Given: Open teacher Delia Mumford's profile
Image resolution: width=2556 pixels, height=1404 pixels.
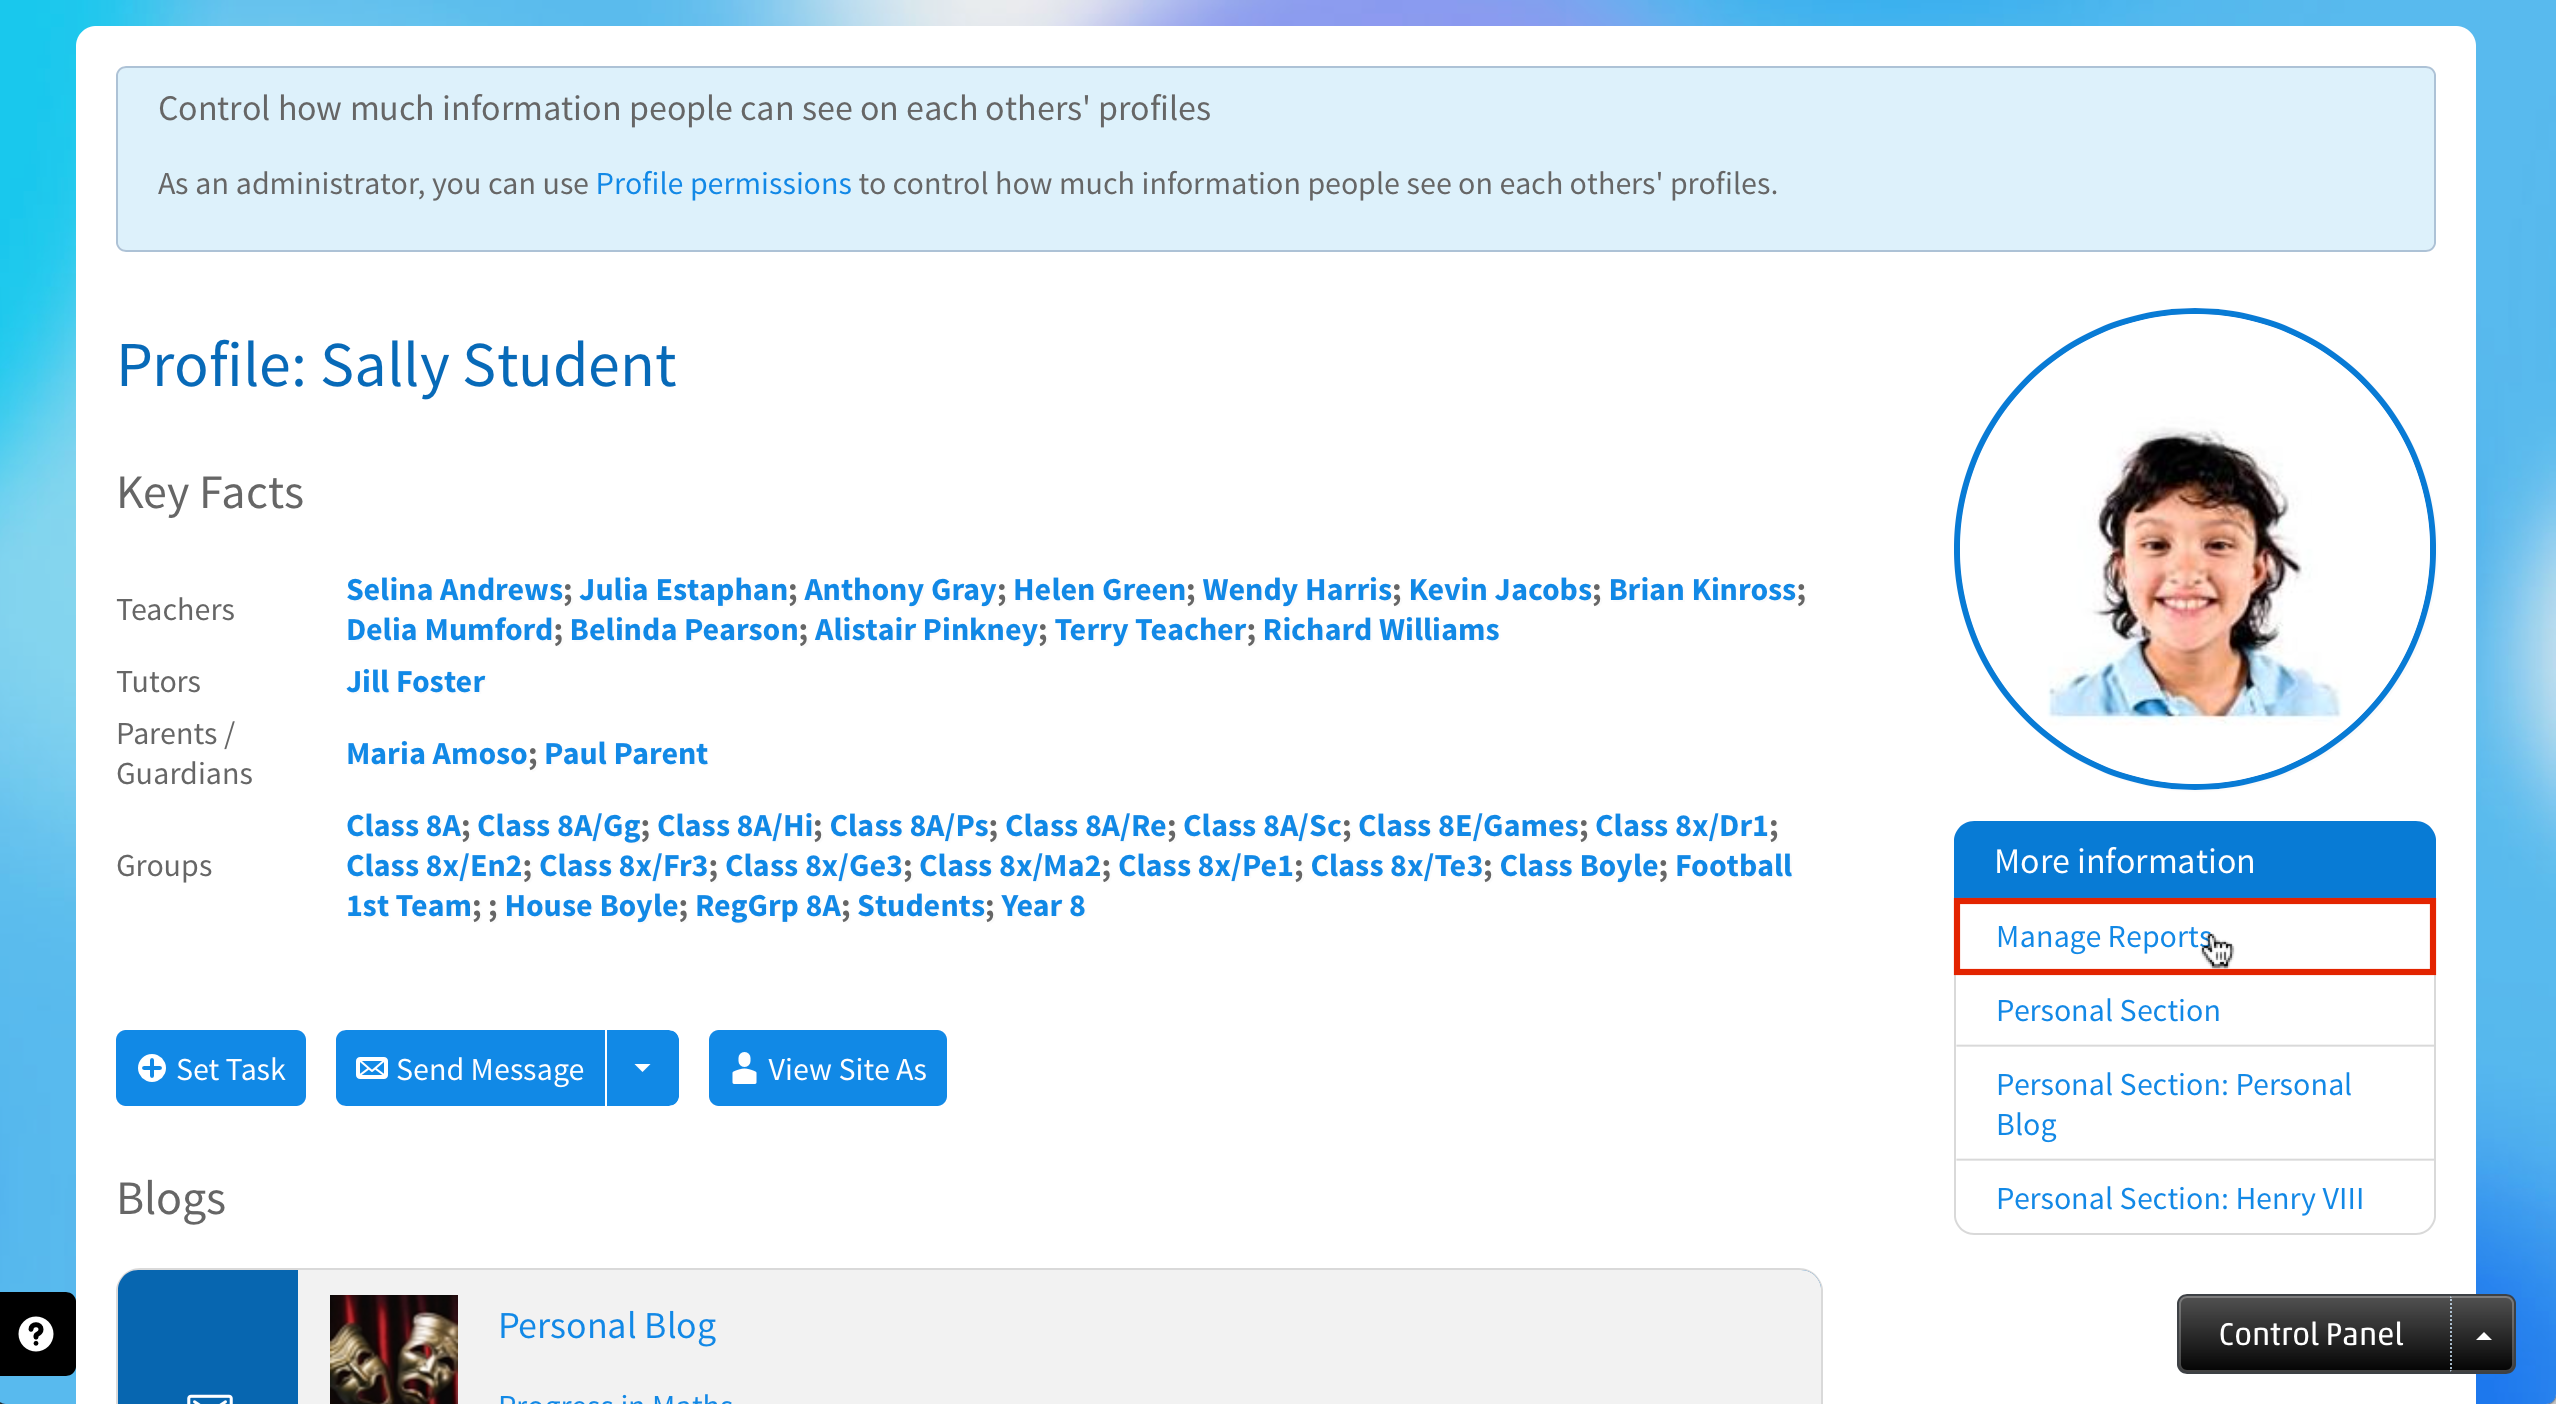Looking at the screenshot, I should [450, 629].
